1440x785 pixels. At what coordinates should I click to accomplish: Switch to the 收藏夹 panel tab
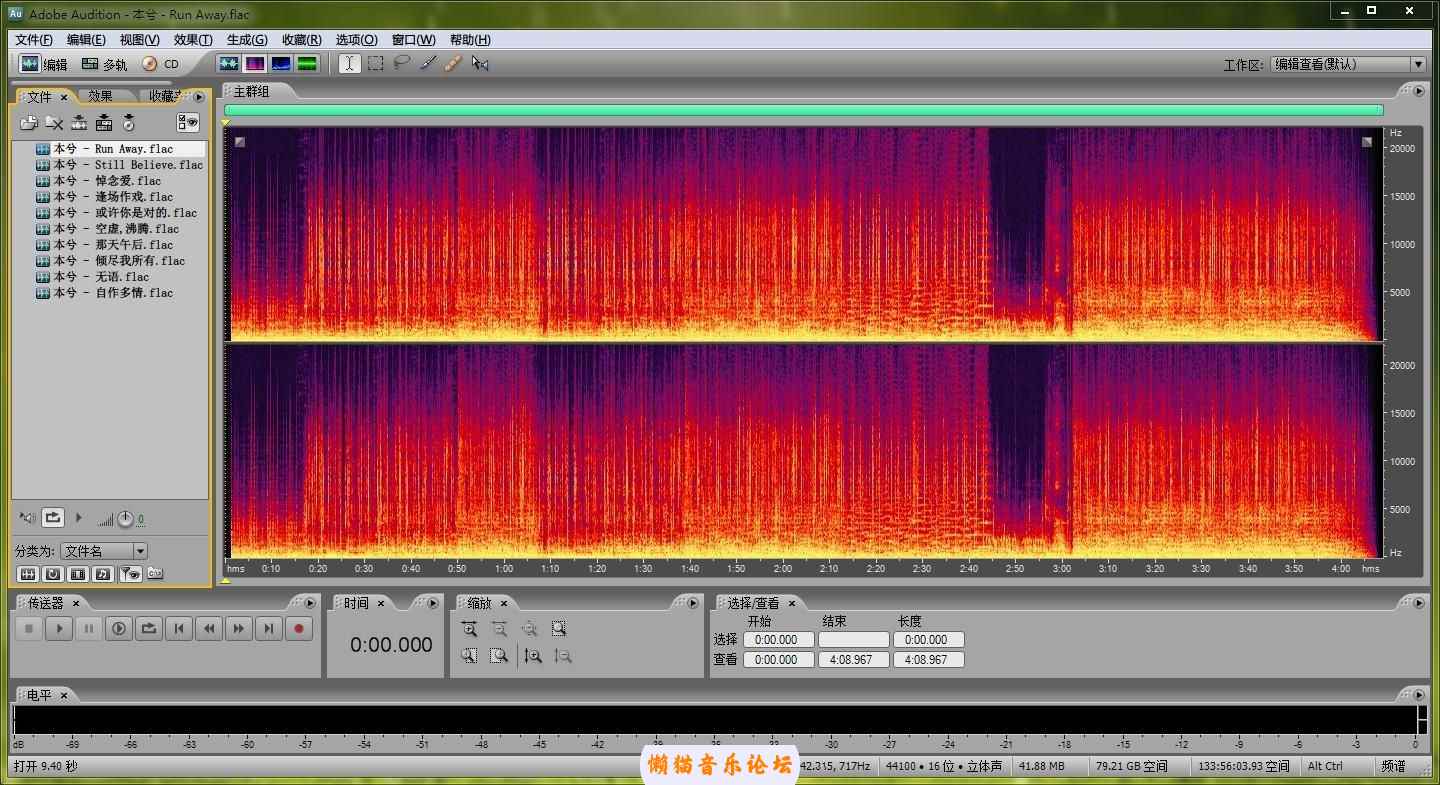[x=162, y=96]
